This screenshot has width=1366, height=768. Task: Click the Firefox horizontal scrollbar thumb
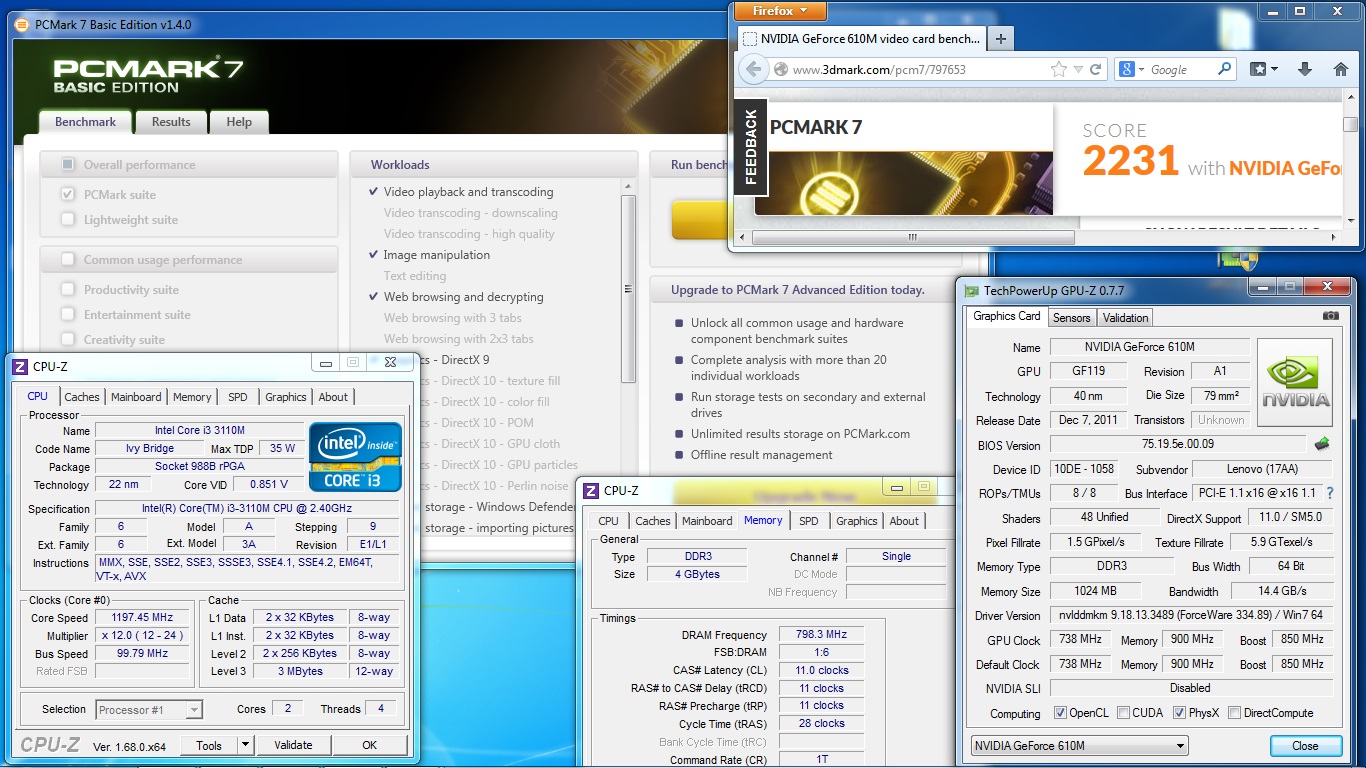pyautogui.click(x=912, y=238)
